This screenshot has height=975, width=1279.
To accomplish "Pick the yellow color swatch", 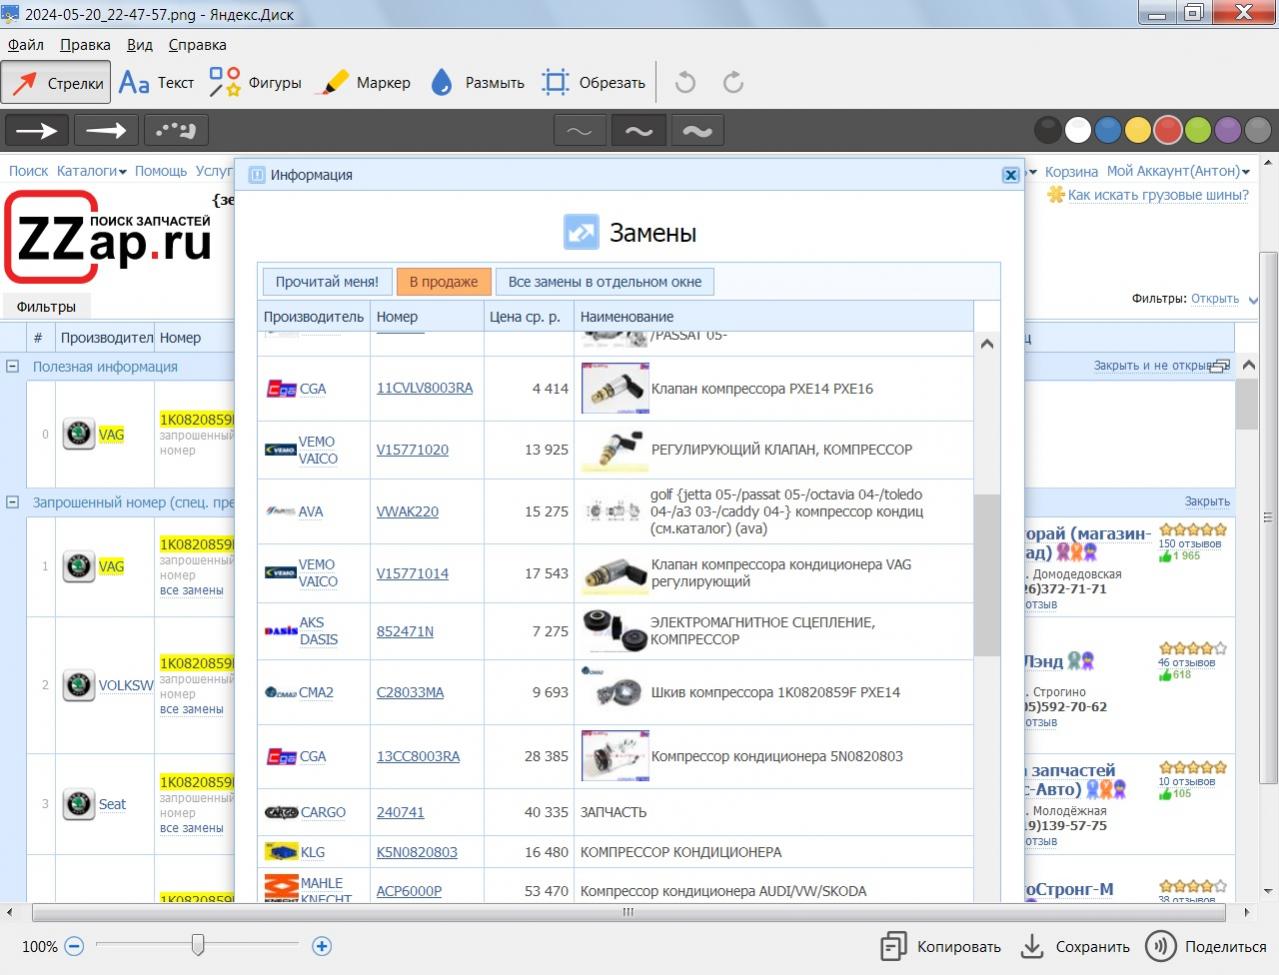I will 1138,130.
